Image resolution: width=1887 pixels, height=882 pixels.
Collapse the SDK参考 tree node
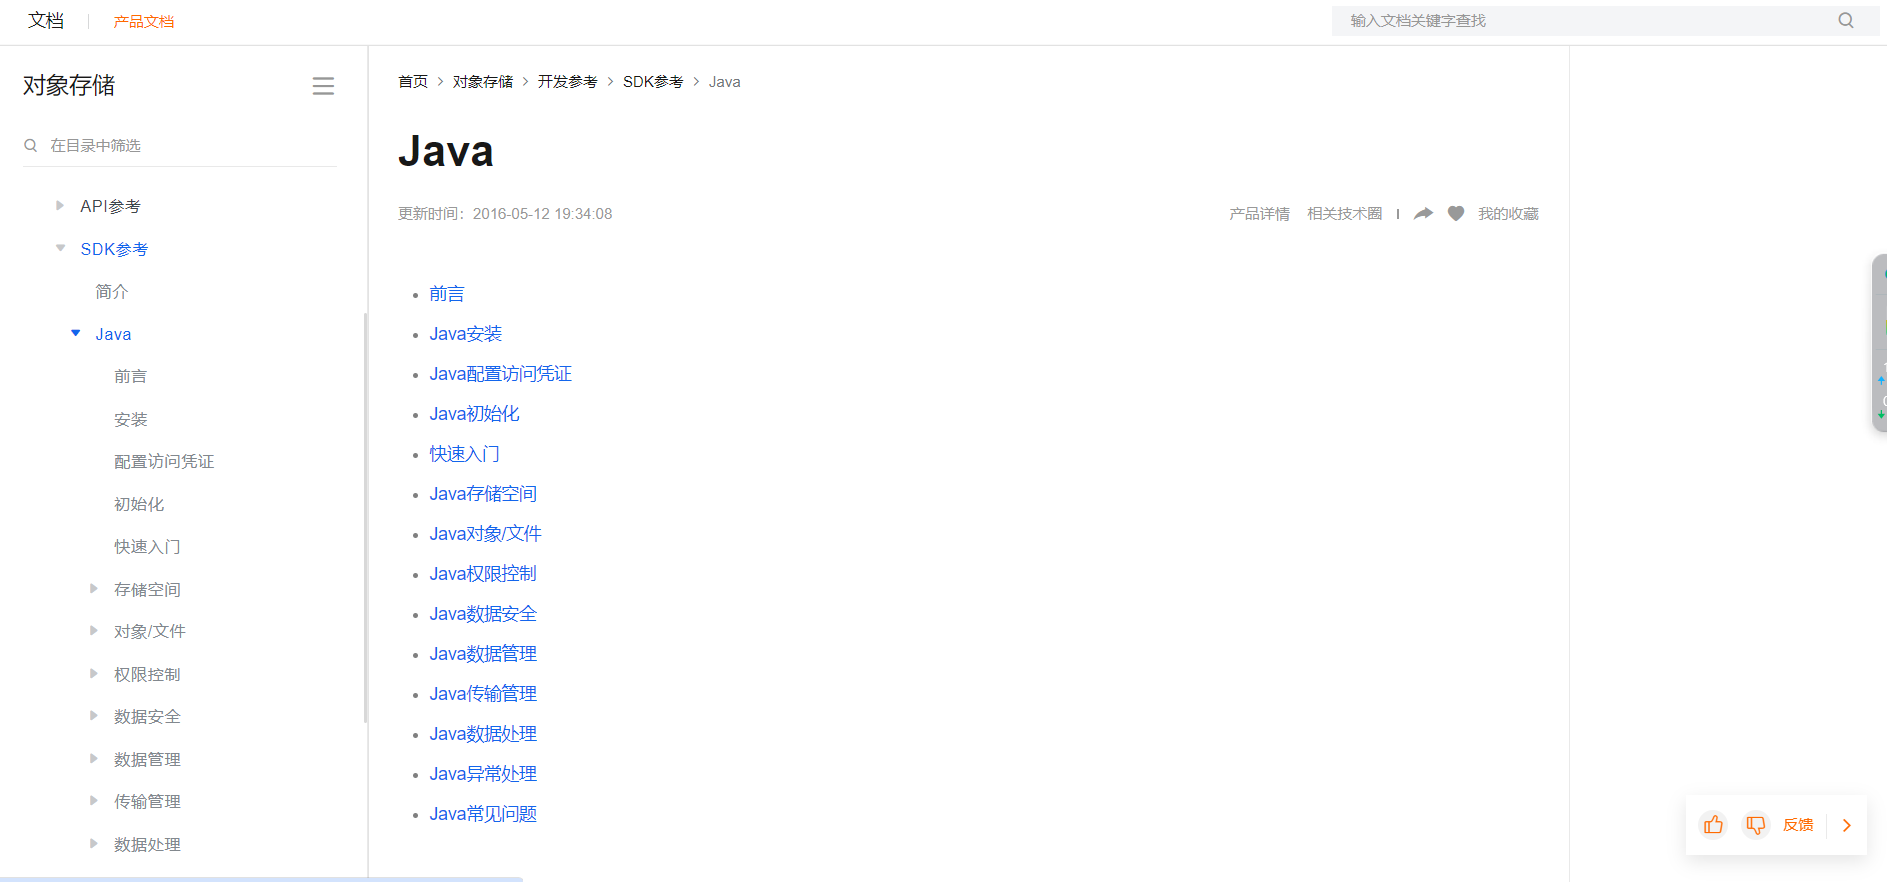[61, 248]
